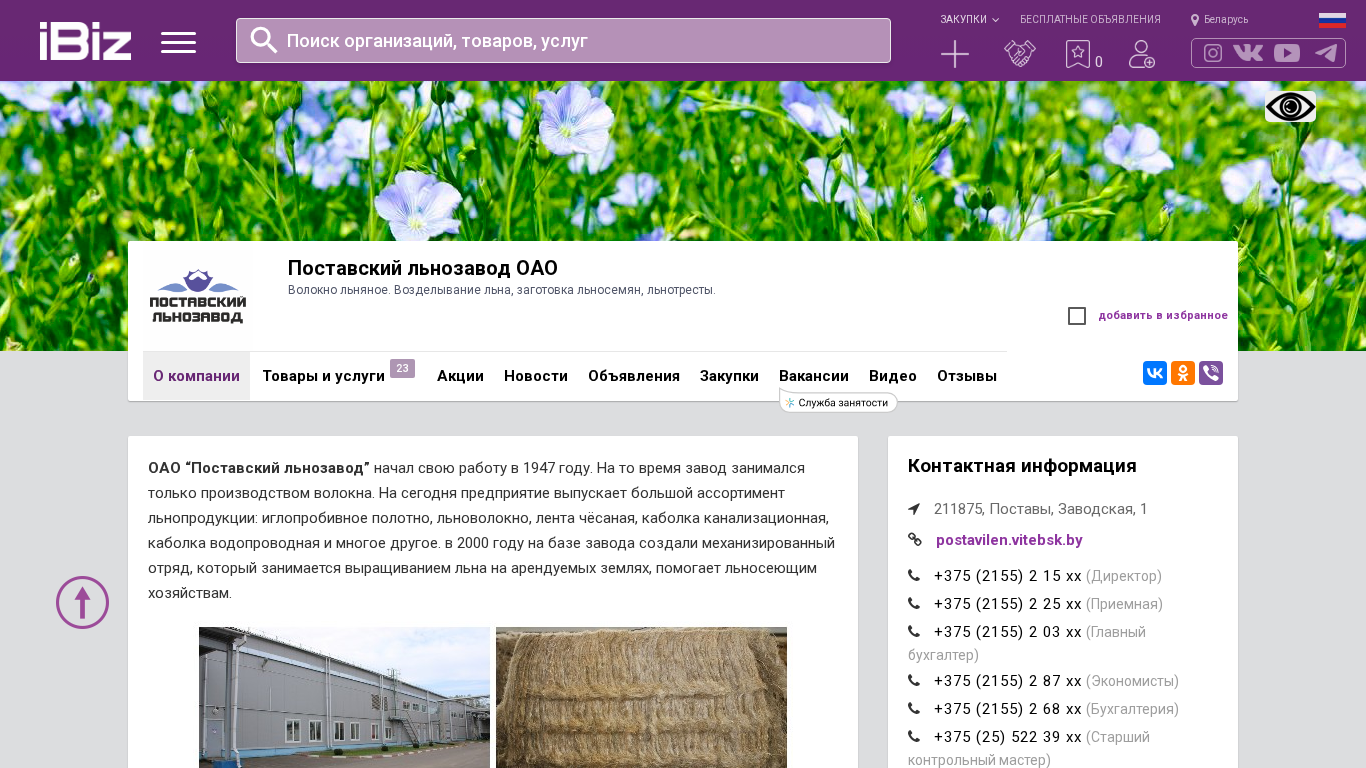
Task: Click the Контактная информация heading
Action: (1022, 466)
